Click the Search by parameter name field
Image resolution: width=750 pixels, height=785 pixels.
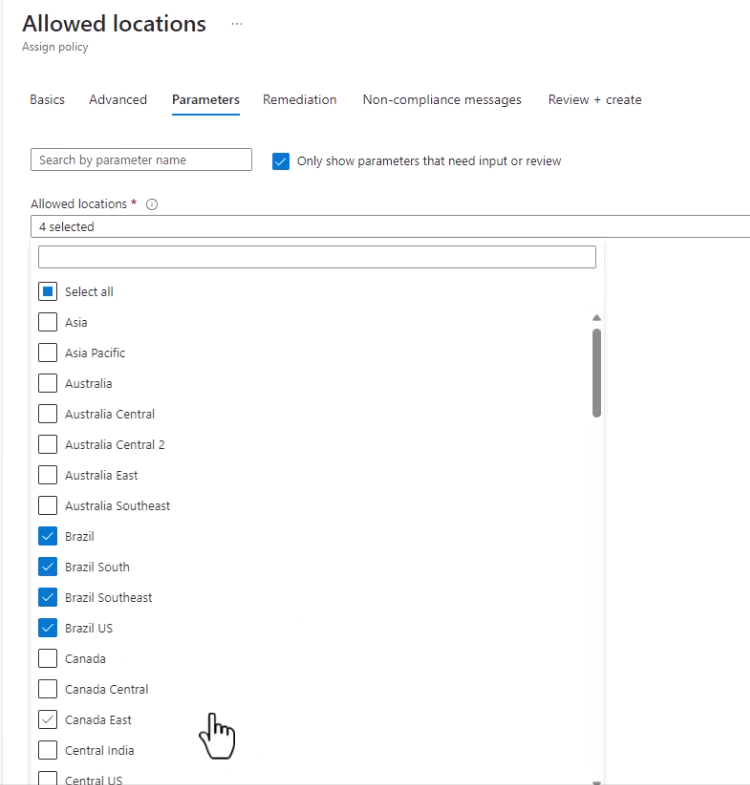pyautogui.click(x=141, y=160)
